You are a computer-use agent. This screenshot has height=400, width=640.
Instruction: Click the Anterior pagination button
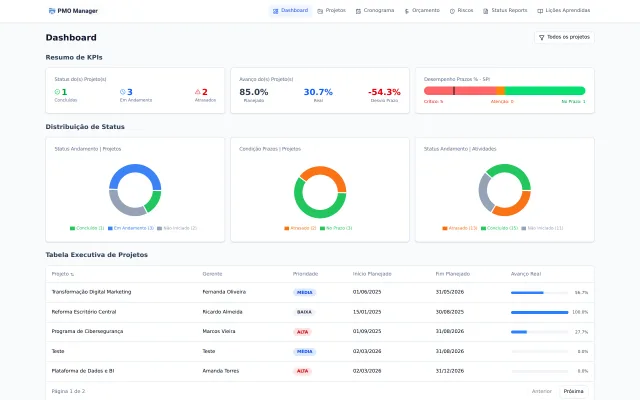pos(542,391)
